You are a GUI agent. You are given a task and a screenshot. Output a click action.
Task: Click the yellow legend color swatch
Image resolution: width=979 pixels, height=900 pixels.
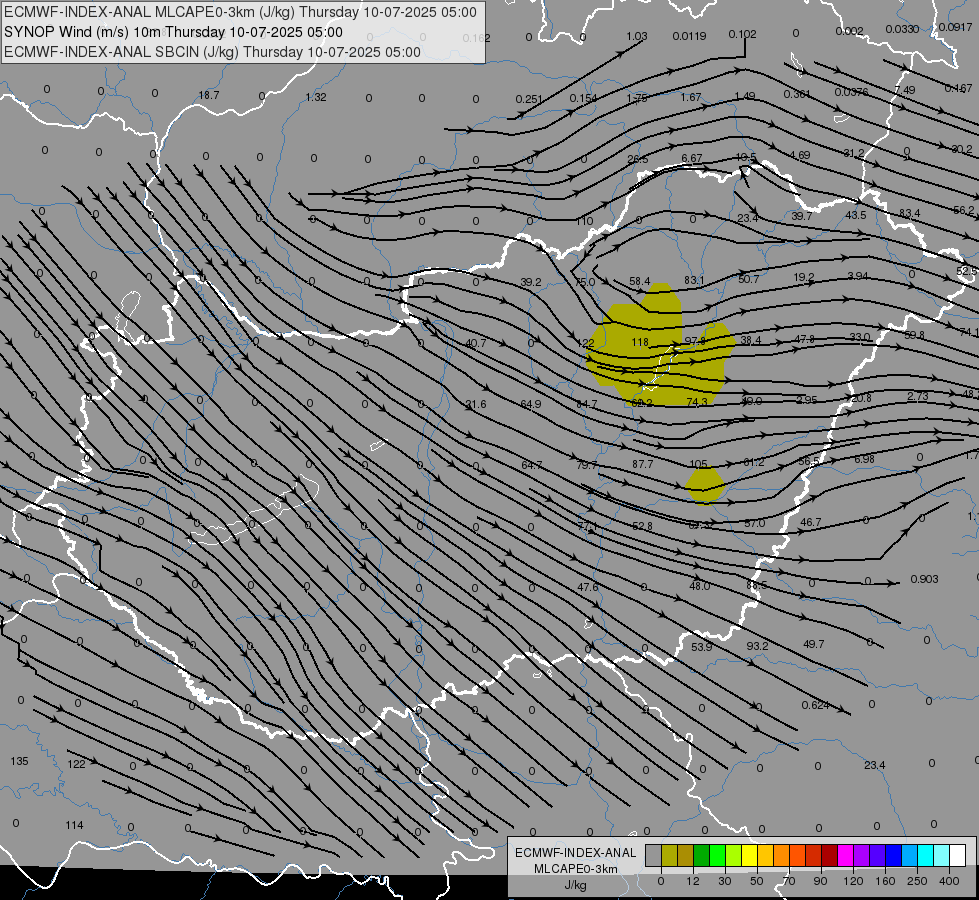(x=749, y=855)
